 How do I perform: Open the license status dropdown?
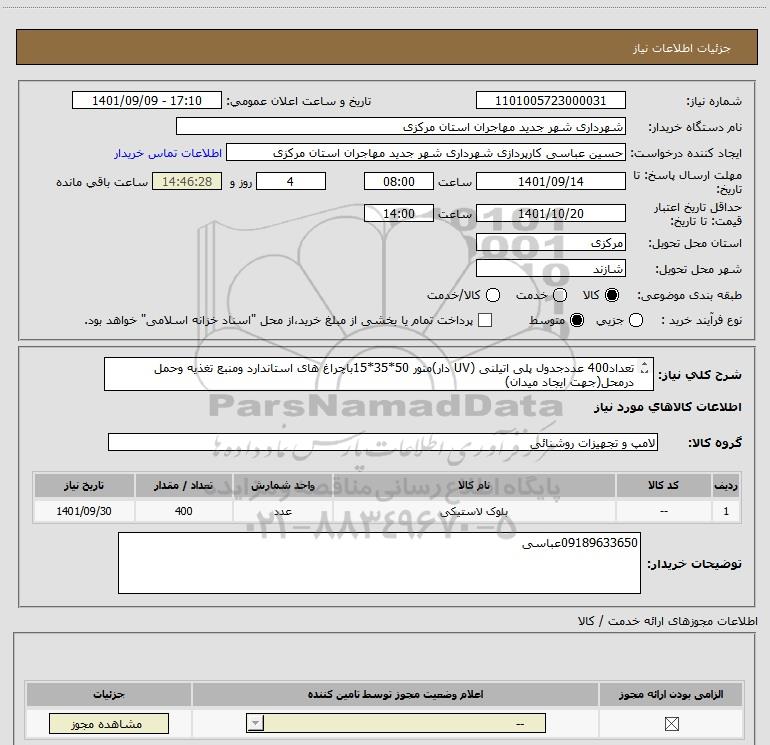(x=396, y=723)
